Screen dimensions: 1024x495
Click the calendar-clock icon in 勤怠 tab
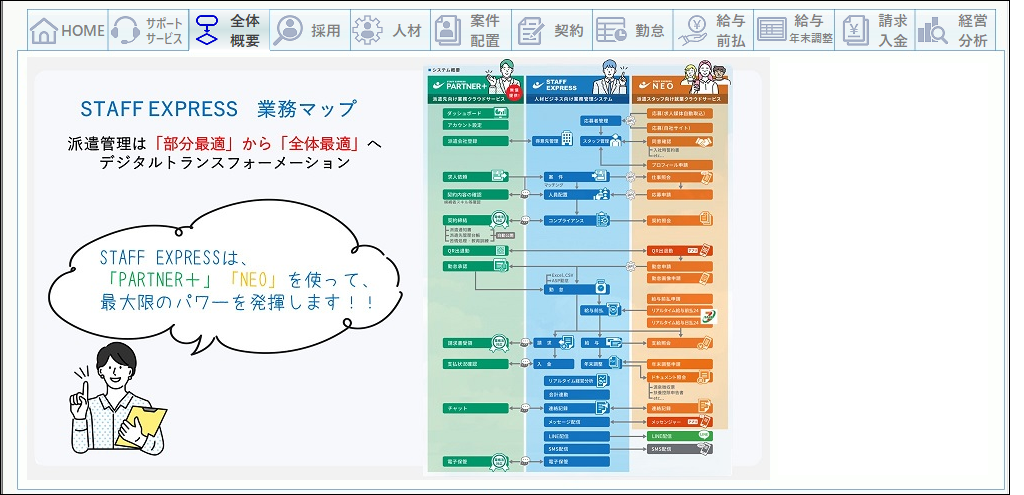click(x=611, y=30)
